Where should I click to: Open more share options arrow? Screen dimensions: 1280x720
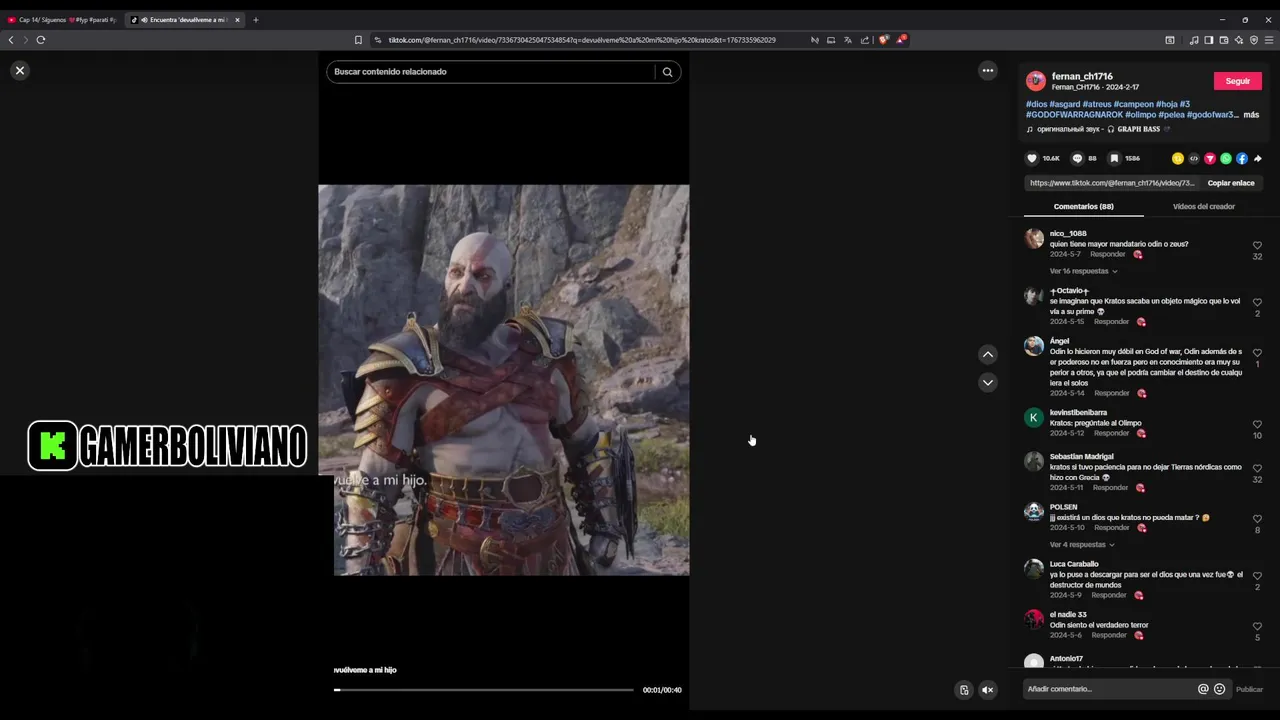1257,158
